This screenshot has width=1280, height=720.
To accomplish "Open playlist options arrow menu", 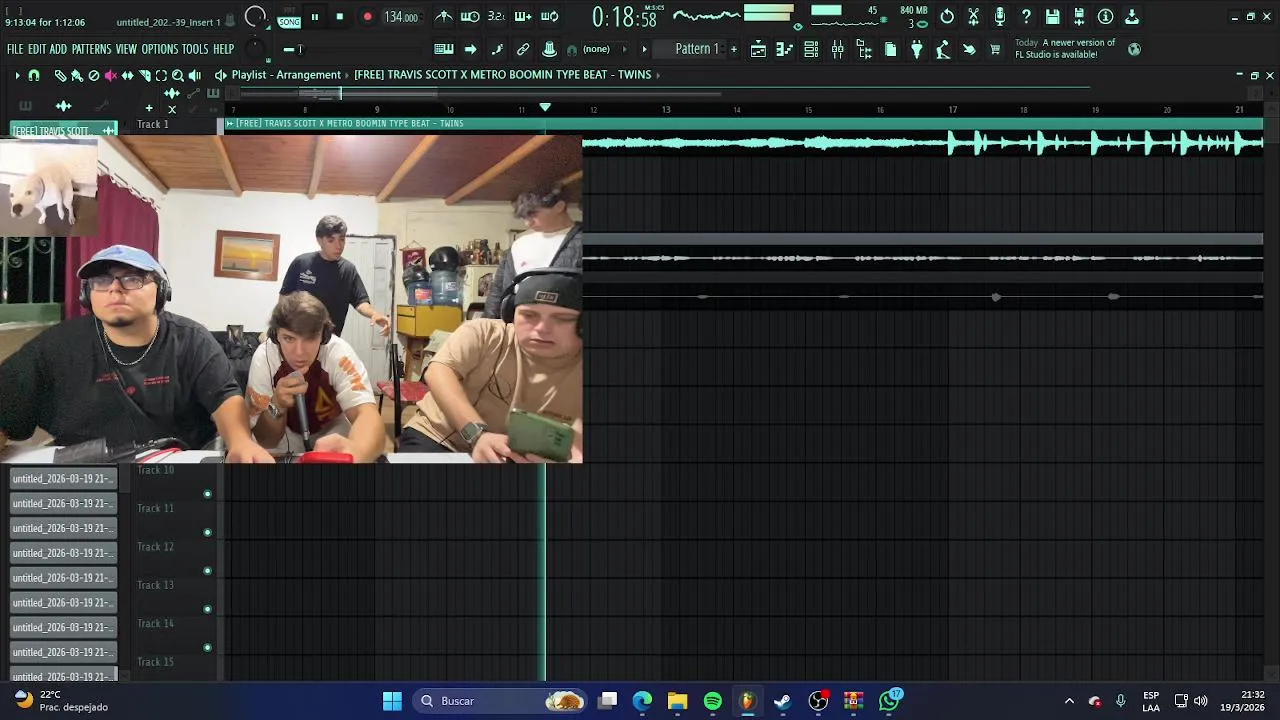I will pyautogui.click(x=17, y=75).
